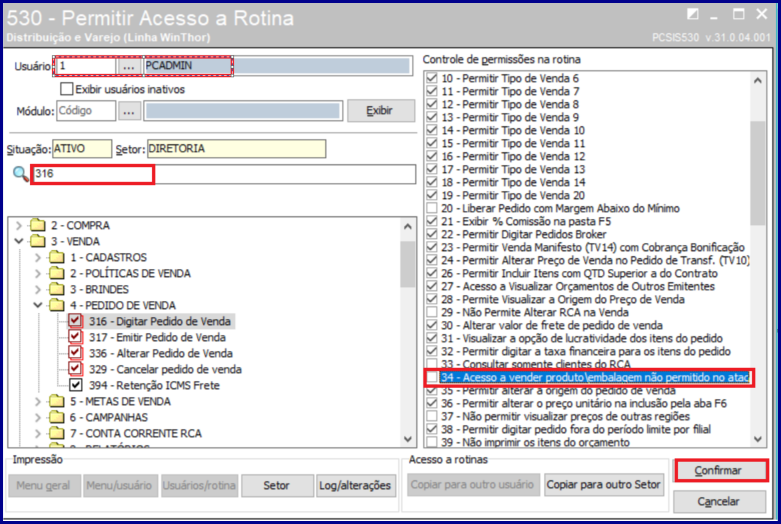Viewport: 781px width, 524px height.
Task: Click the Confirmar button
Action: point(721,470)
